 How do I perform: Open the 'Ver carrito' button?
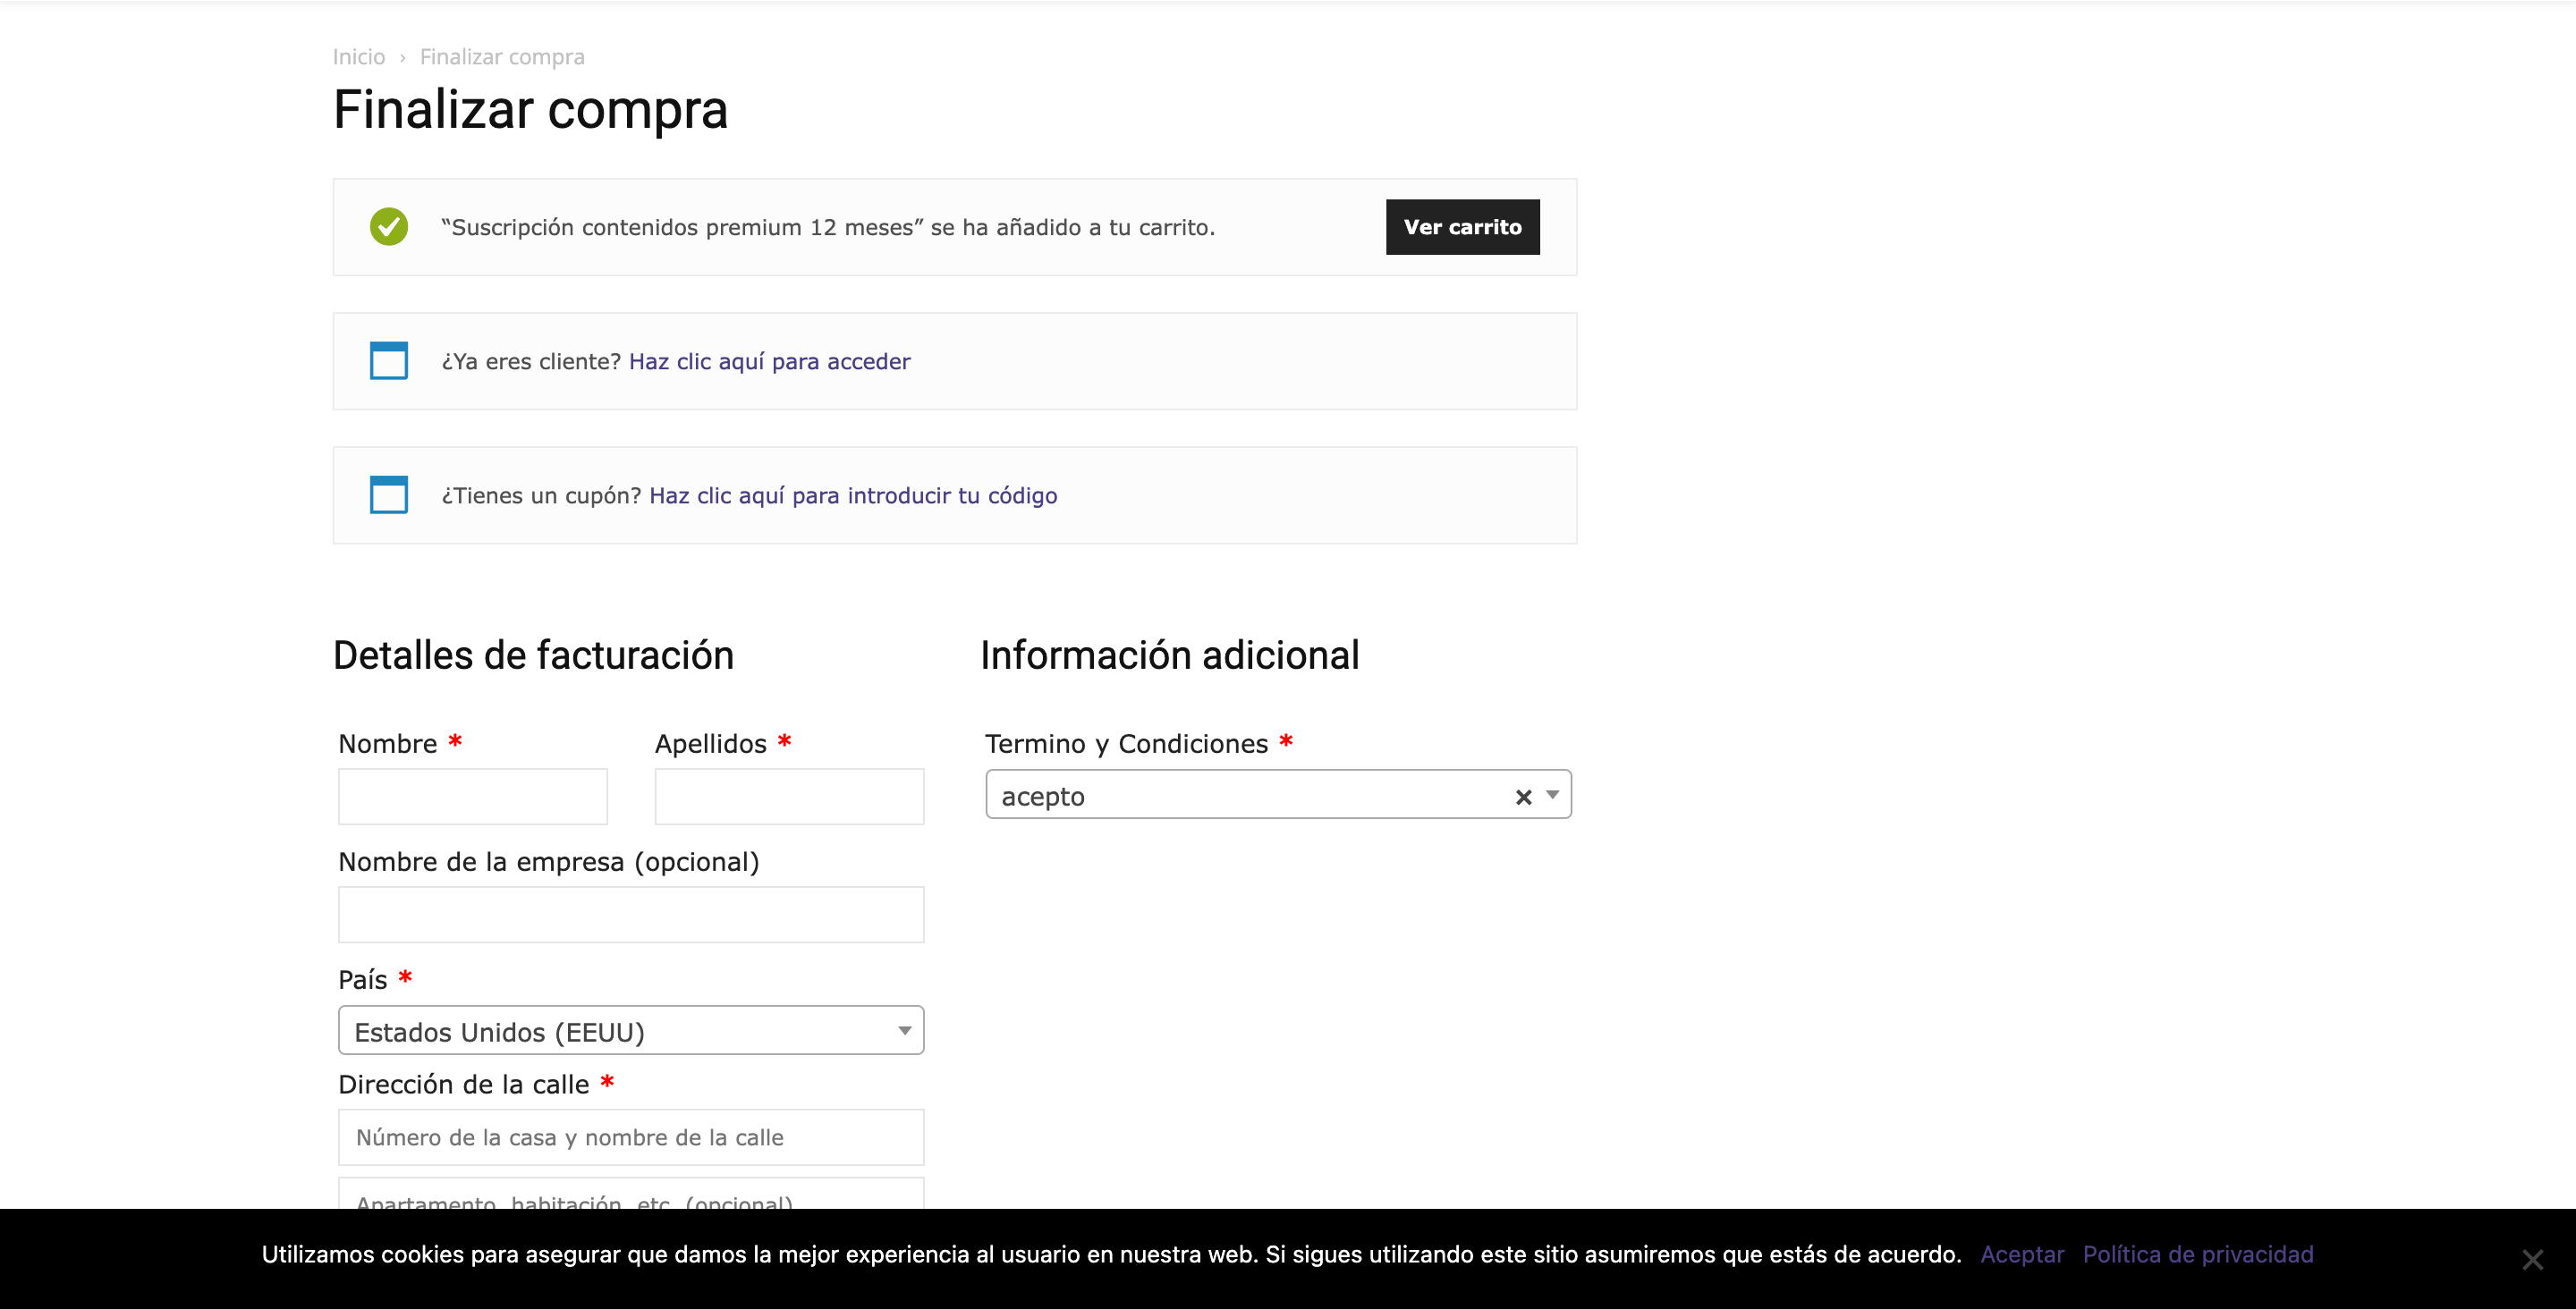[1462, 227]
